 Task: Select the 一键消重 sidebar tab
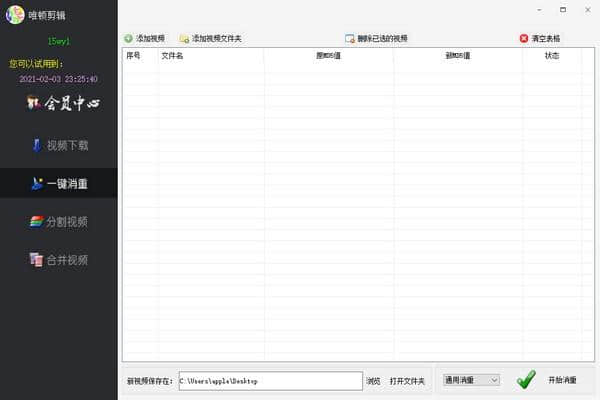[x=59, y=183]
